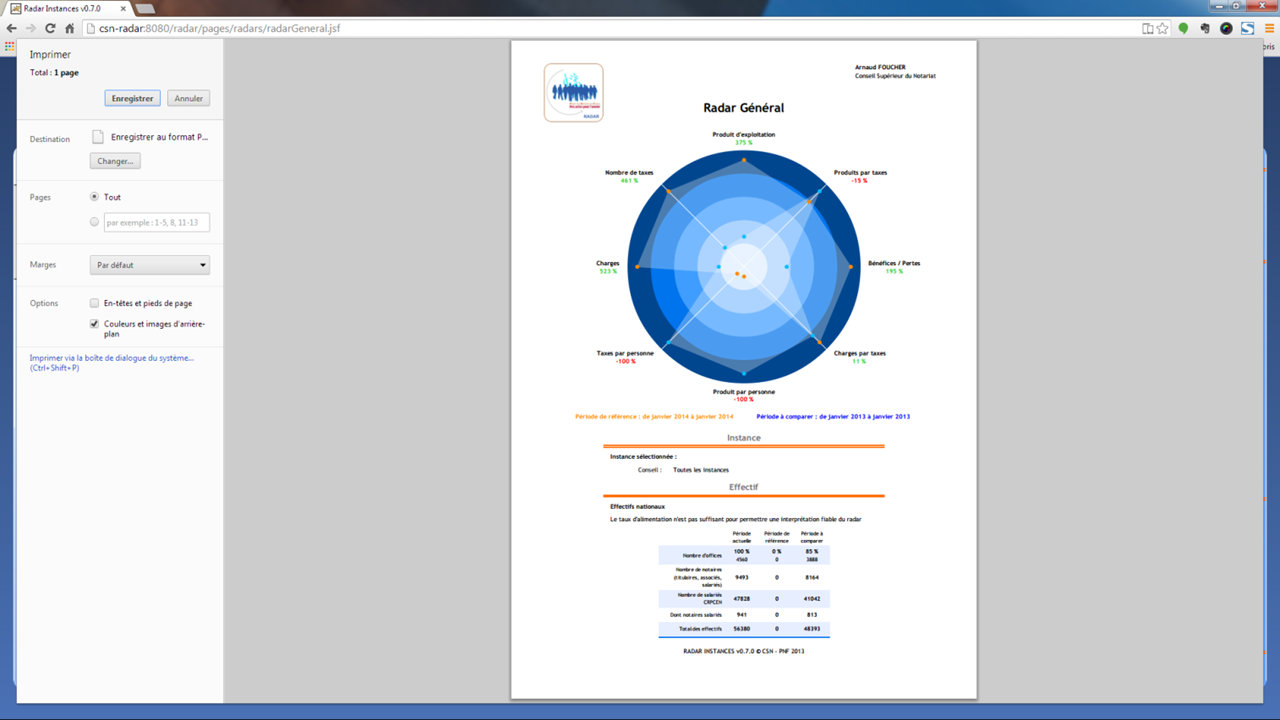Click the Evernote elephant extension icon

pyautogui.click(x=1205, y=29)
